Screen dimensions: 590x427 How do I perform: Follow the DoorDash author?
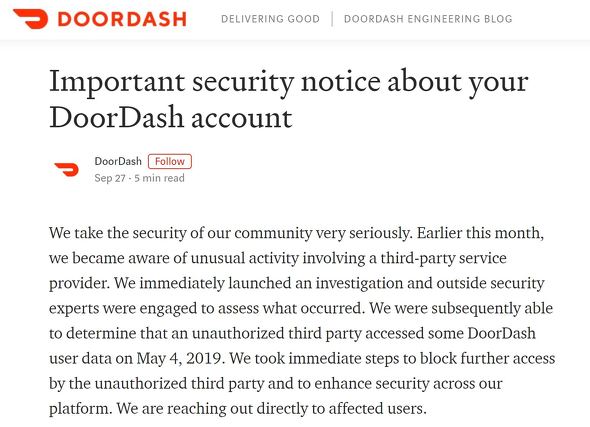tap(170, 161)
